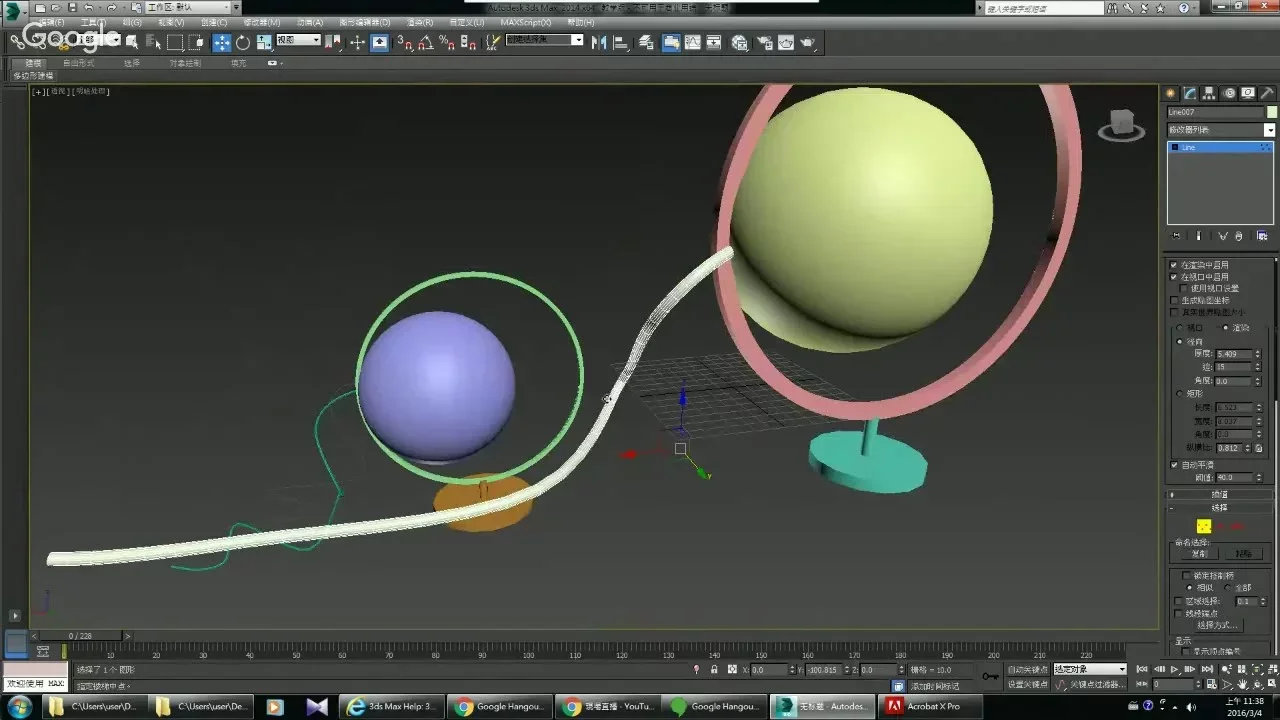Activate the Rotate tool
The width and height of the screenshot is (1280, 720).
pos(243,42)
